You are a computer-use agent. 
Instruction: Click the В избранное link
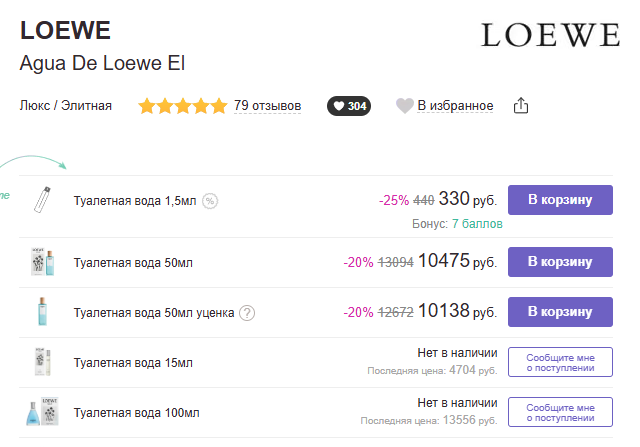[x=455, y=106]
